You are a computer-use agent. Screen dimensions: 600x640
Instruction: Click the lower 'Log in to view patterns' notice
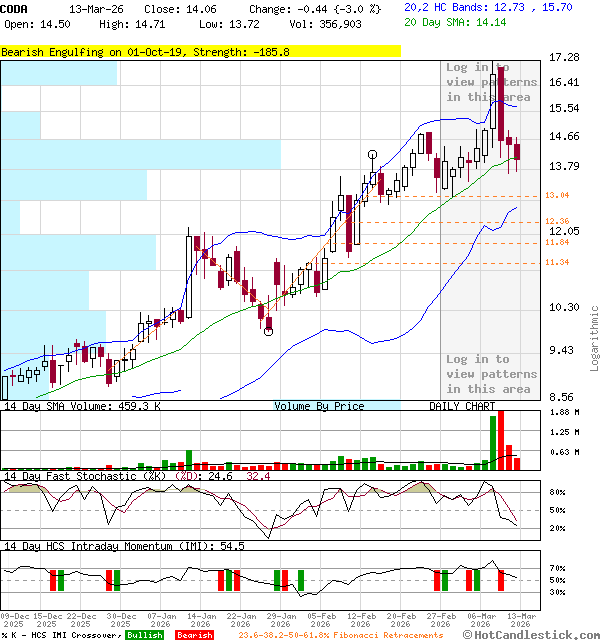pyautogui.click(x=491, y=374)
